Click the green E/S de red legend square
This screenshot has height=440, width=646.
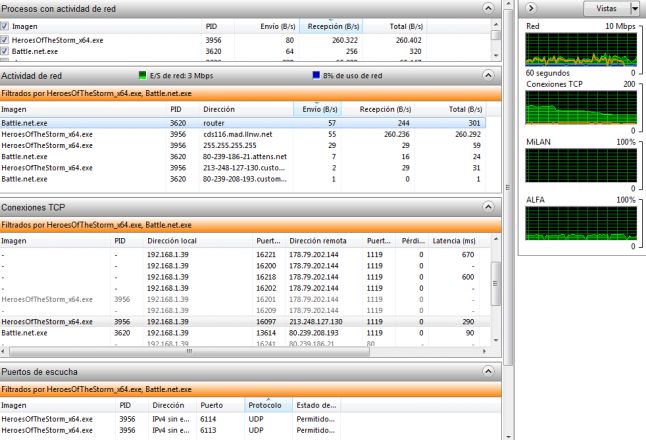pos(143,75)
